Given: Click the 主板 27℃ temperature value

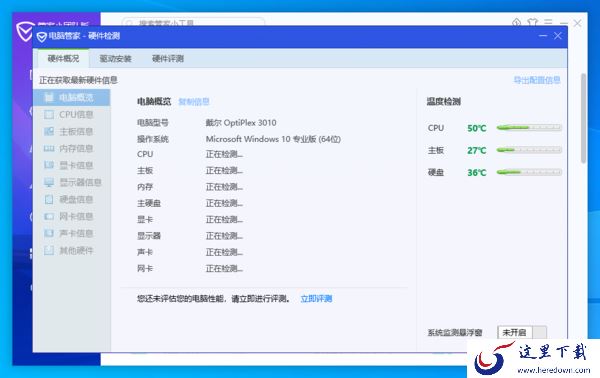Looking at the screenshot, I should [x=477, y=150].
